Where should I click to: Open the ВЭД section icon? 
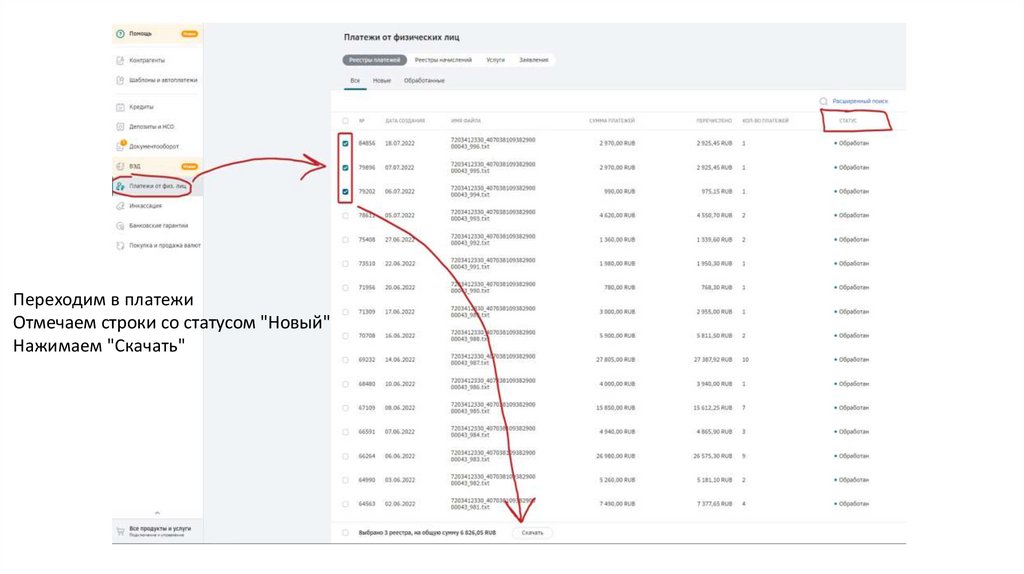click(x=120, y=167)
